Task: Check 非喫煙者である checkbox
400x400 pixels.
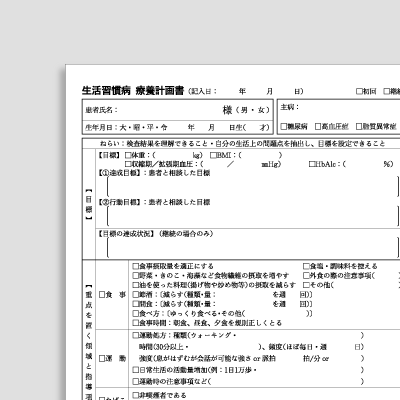Action: click(x=135, y=395)
